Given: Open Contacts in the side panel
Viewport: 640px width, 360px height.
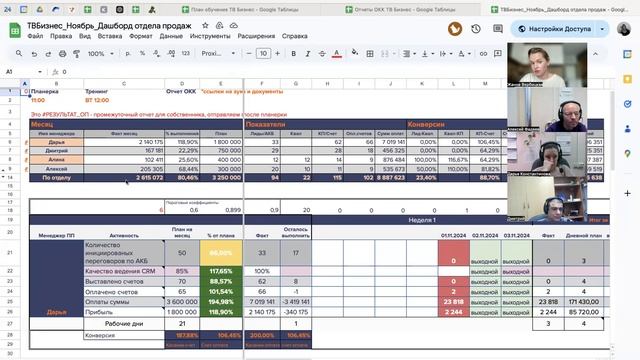Looking at the screenshot, I should click(627, 129).
